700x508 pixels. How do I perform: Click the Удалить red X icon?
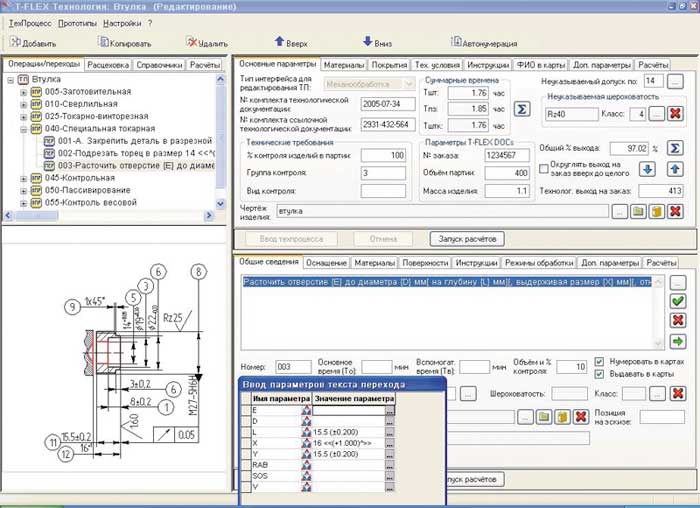click(192, 43)
